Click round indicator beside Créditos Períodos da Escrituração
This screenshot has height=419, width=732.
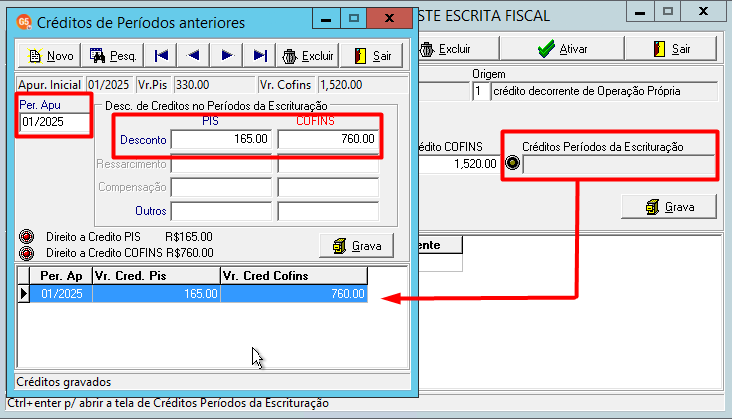(513, 163)
